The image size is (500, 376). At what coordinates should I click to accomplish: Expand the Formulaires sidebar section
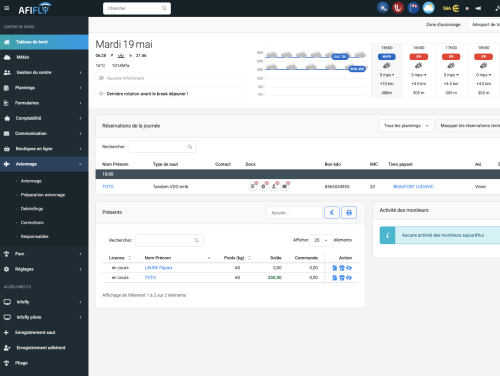[x=44, y=103]
